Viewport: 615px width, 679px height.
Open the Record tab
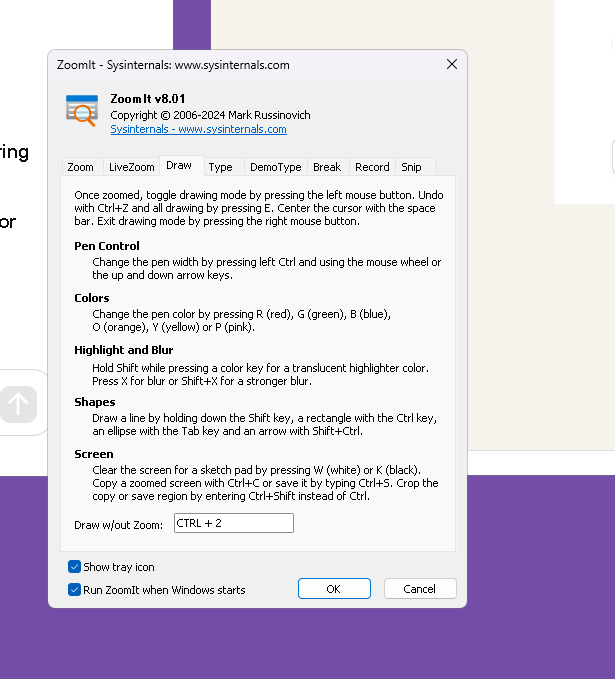pyautogui.click(x=372, y=167)
